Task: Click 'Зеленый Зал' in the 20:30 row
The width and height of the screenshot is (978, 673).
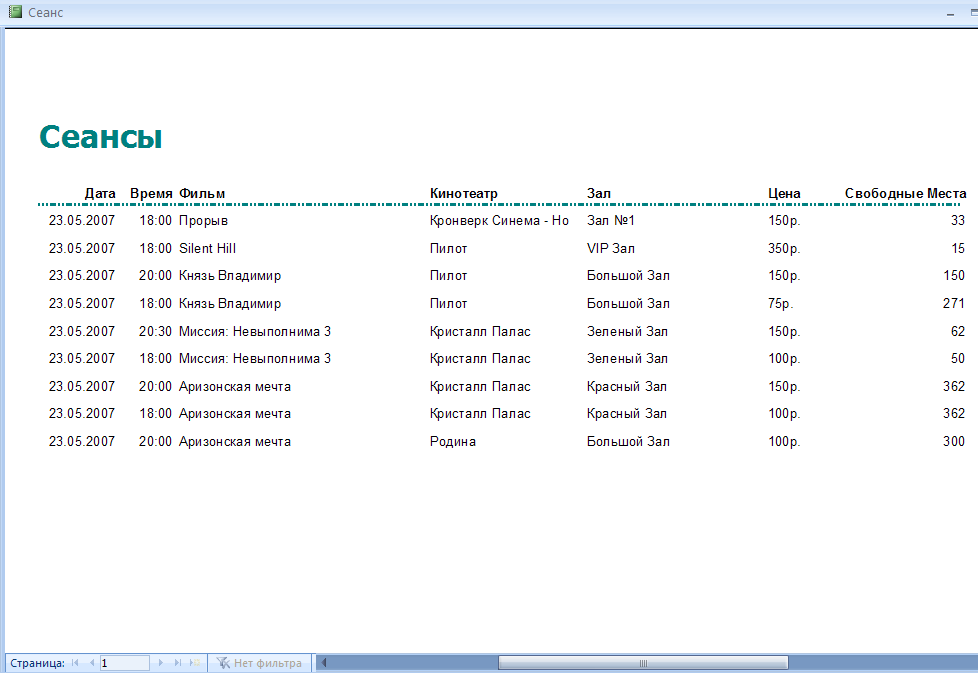Action: point(627,331)
